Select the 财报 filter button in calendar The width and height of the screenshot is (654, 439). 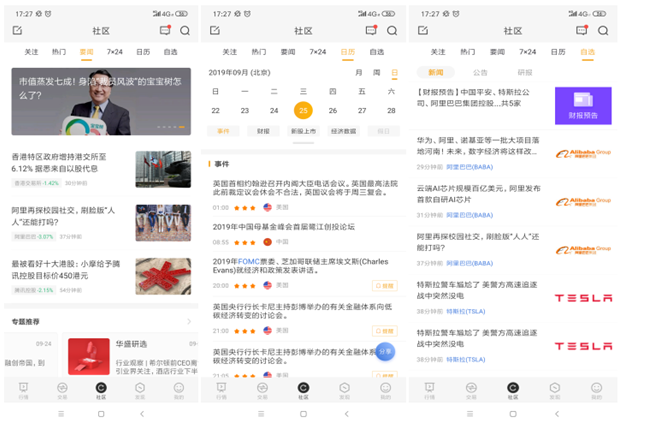tap(262, 131)
